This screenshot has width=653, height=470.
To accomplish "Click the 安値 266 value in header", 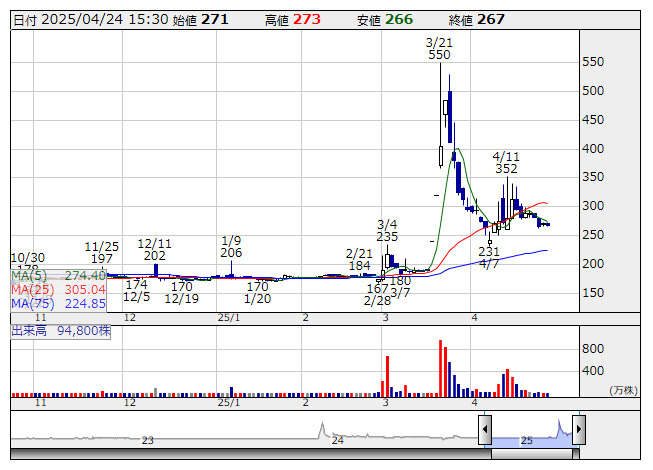I will point(397,19).
